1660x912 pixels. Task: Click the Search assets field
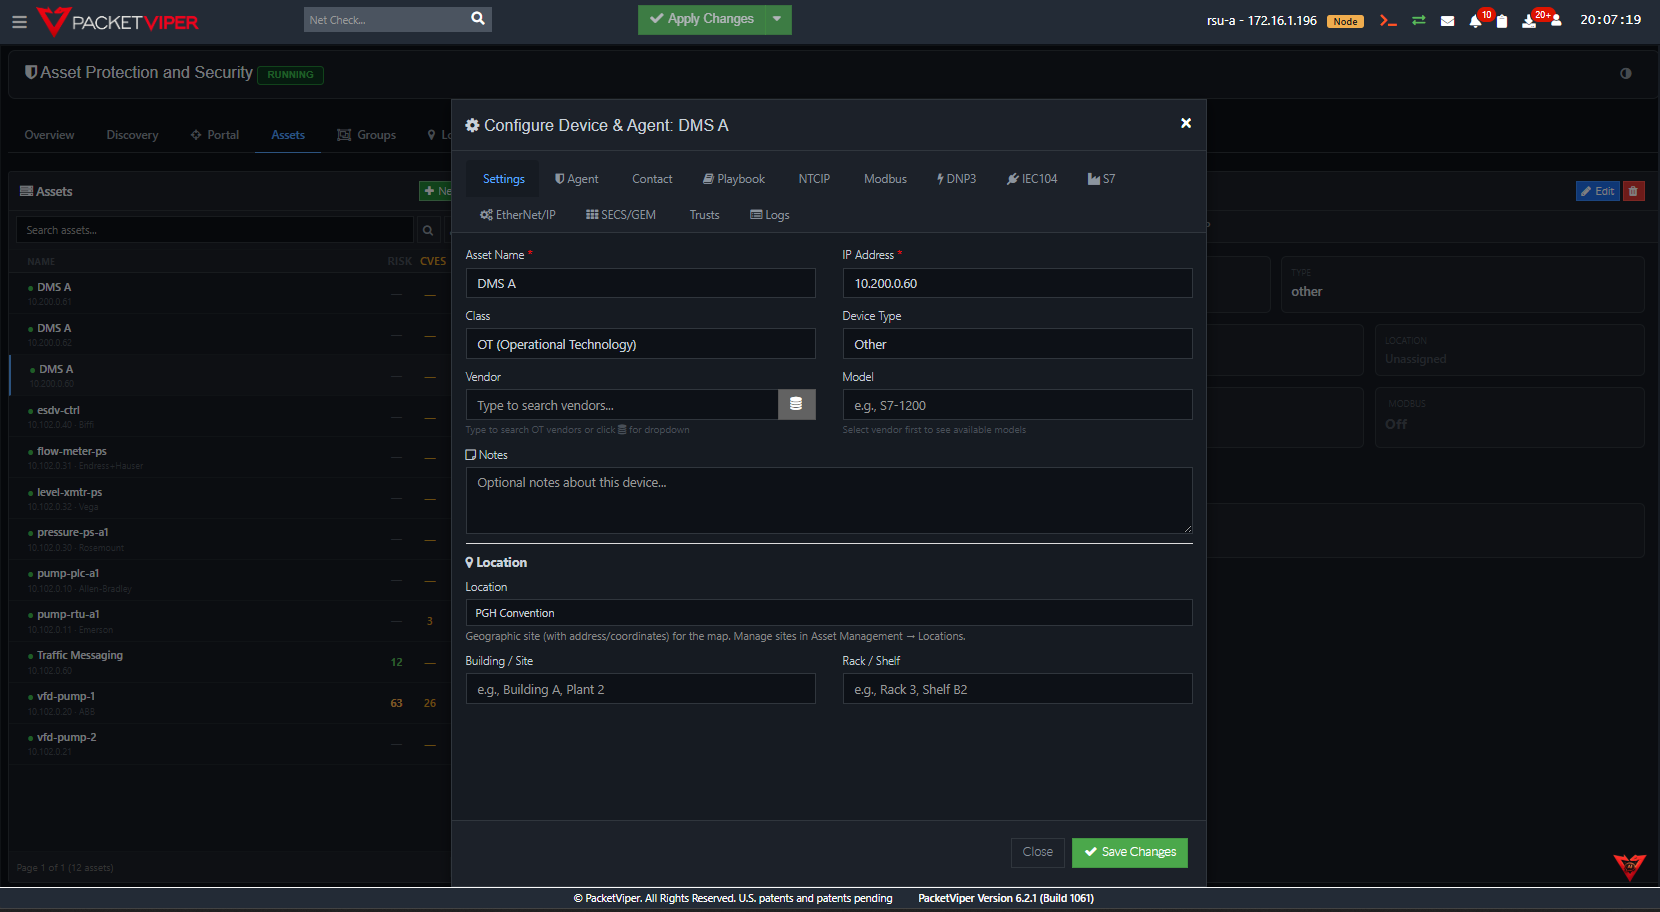point(214,230)
